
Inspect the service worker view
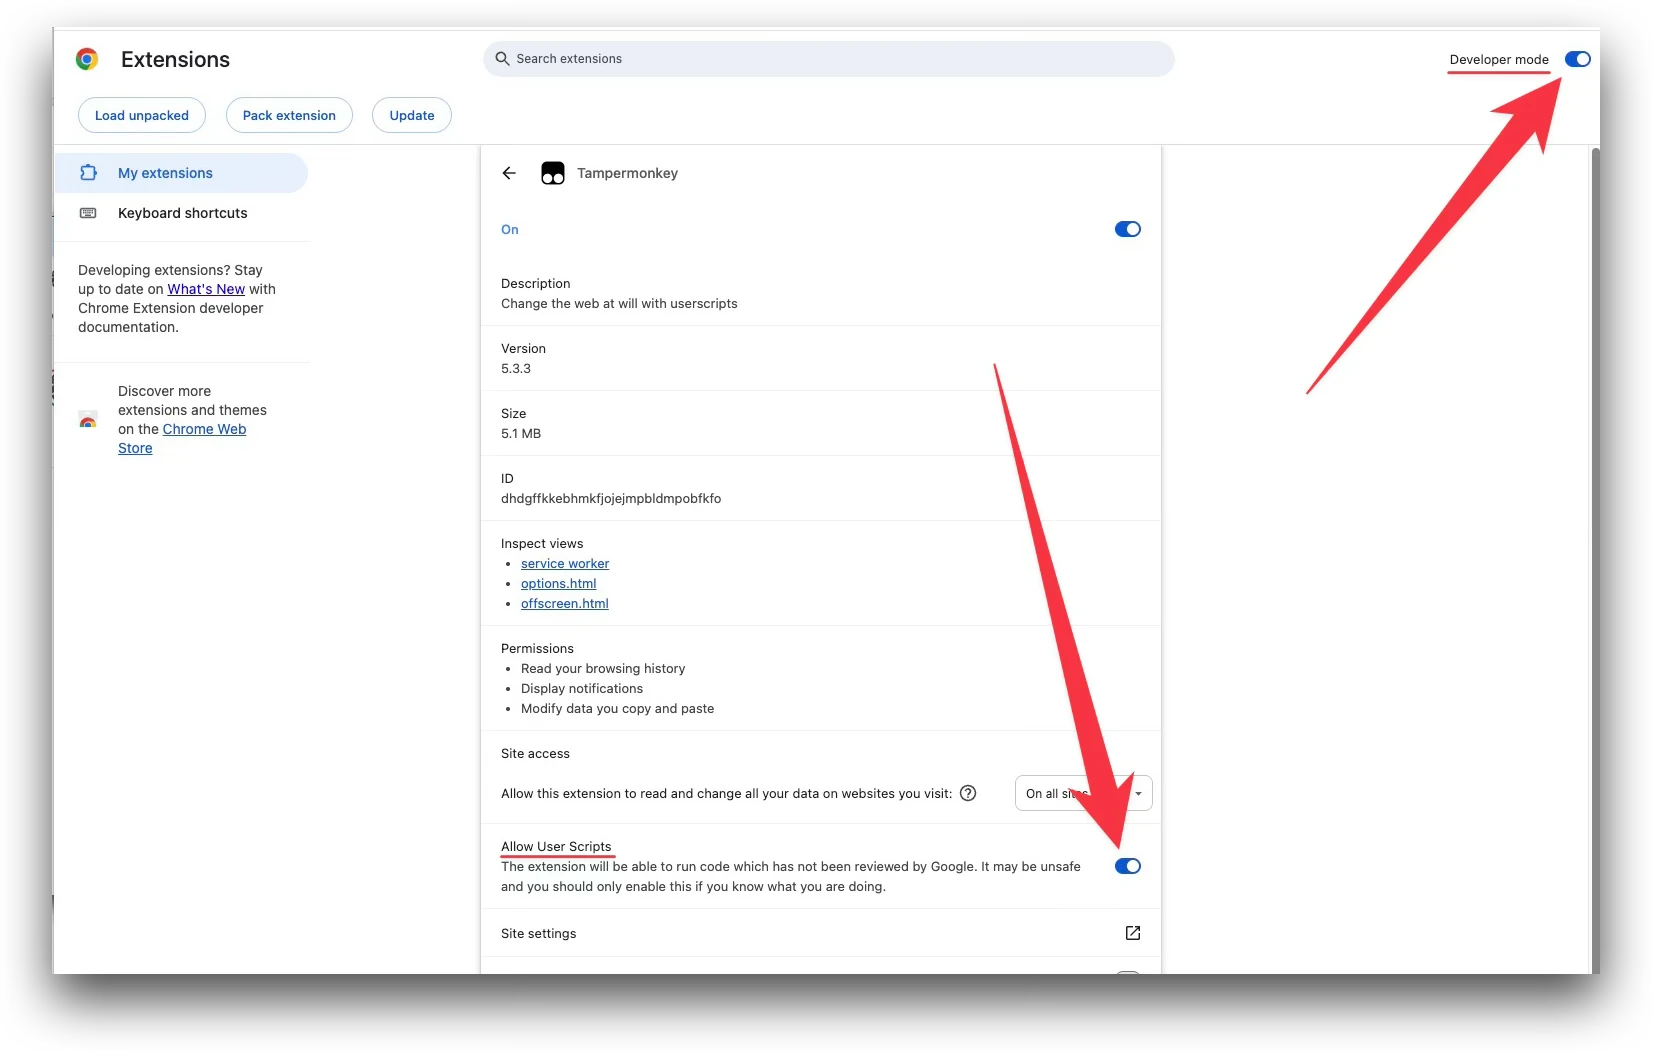[x=565, y=564]
